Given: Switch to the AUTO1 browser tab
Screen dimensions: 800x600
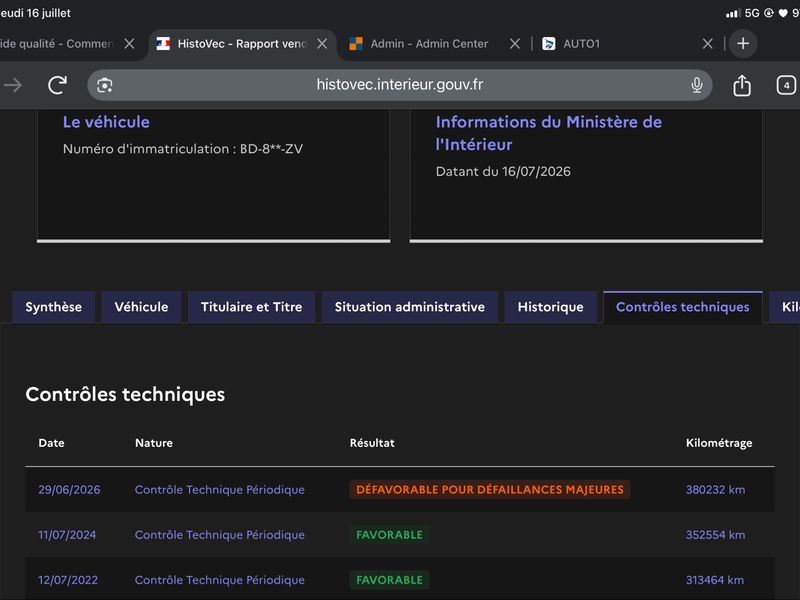Looking at the screenshot, I should (581, 44).
